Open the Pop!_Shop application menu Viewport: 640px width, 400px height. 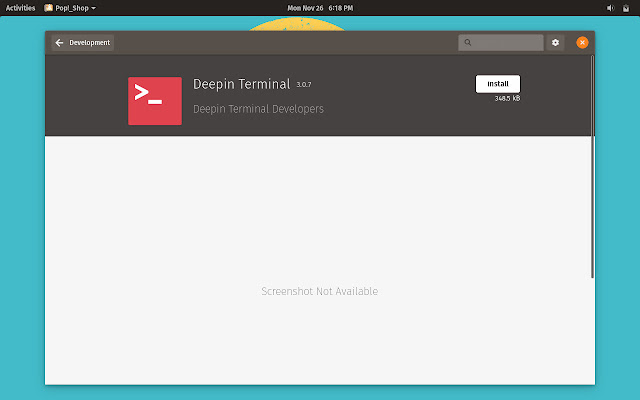(70, 8)
